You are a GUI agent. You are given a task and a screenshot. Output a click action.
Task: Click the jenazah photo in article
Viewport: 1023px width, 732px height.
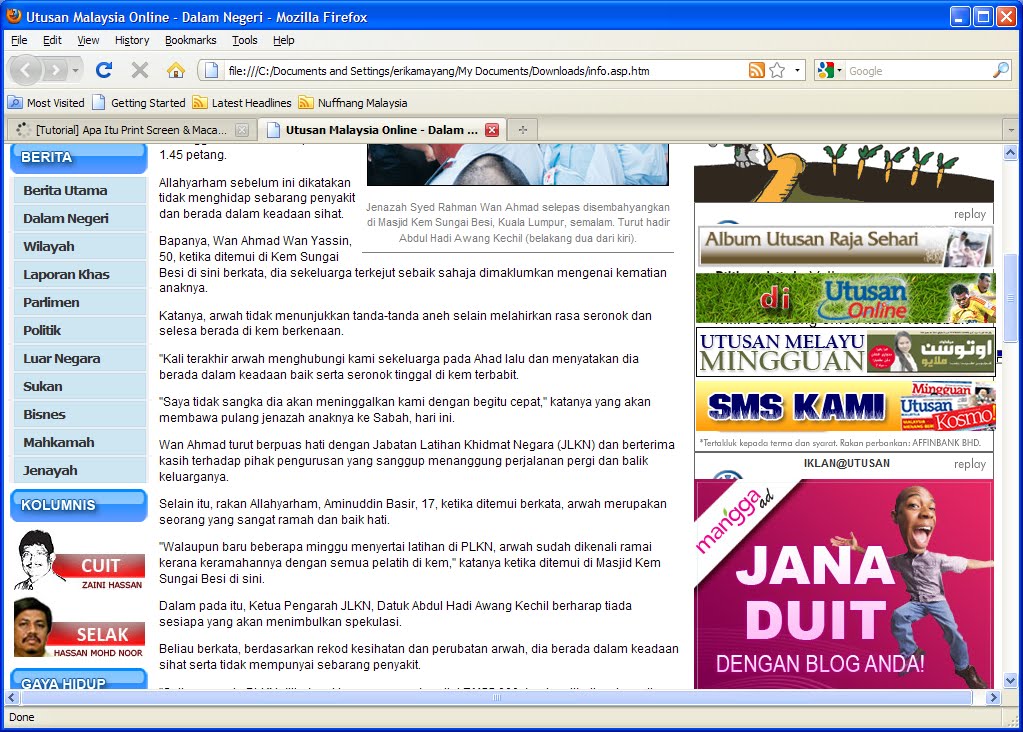point(518,164)
